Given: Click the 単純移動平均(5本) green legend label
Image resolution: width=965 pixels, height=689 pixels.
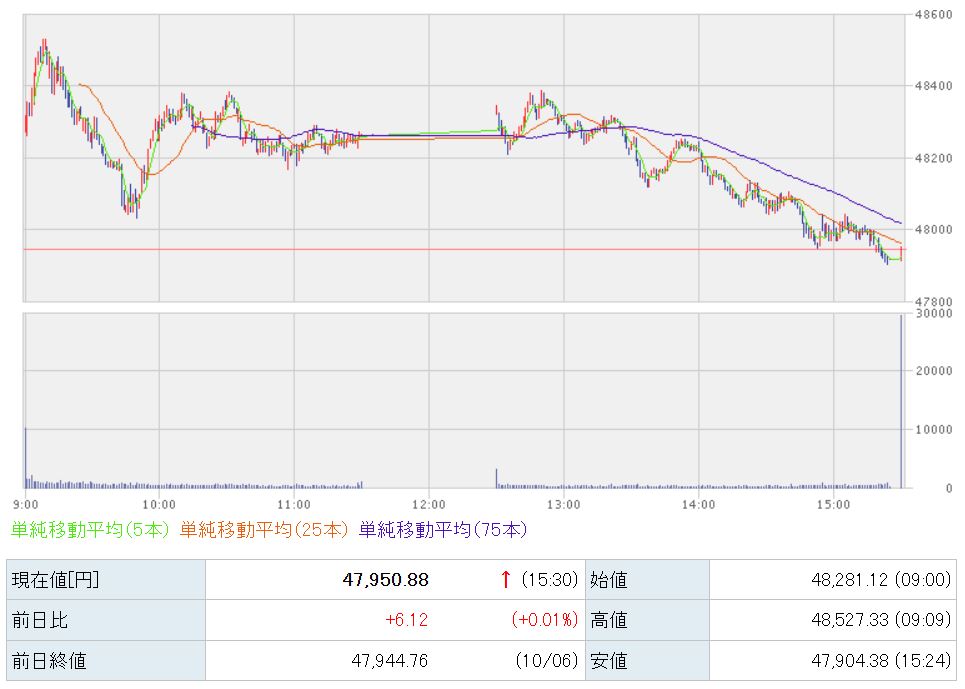Looking at the screenshot, I should click(x=91, y=529).
